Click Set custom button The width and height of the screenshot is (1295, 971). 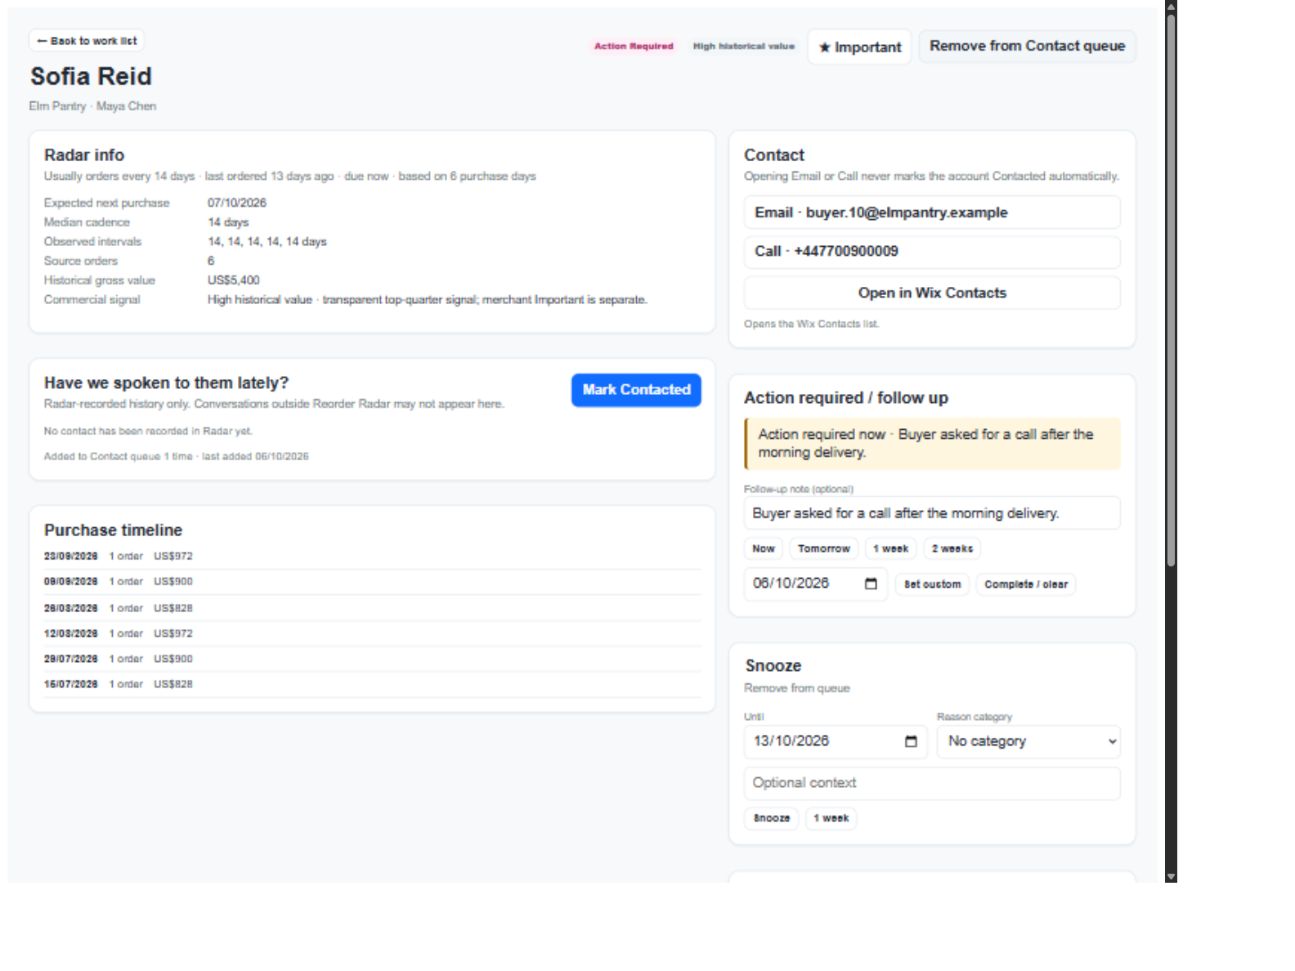click(x=932, y=584)
